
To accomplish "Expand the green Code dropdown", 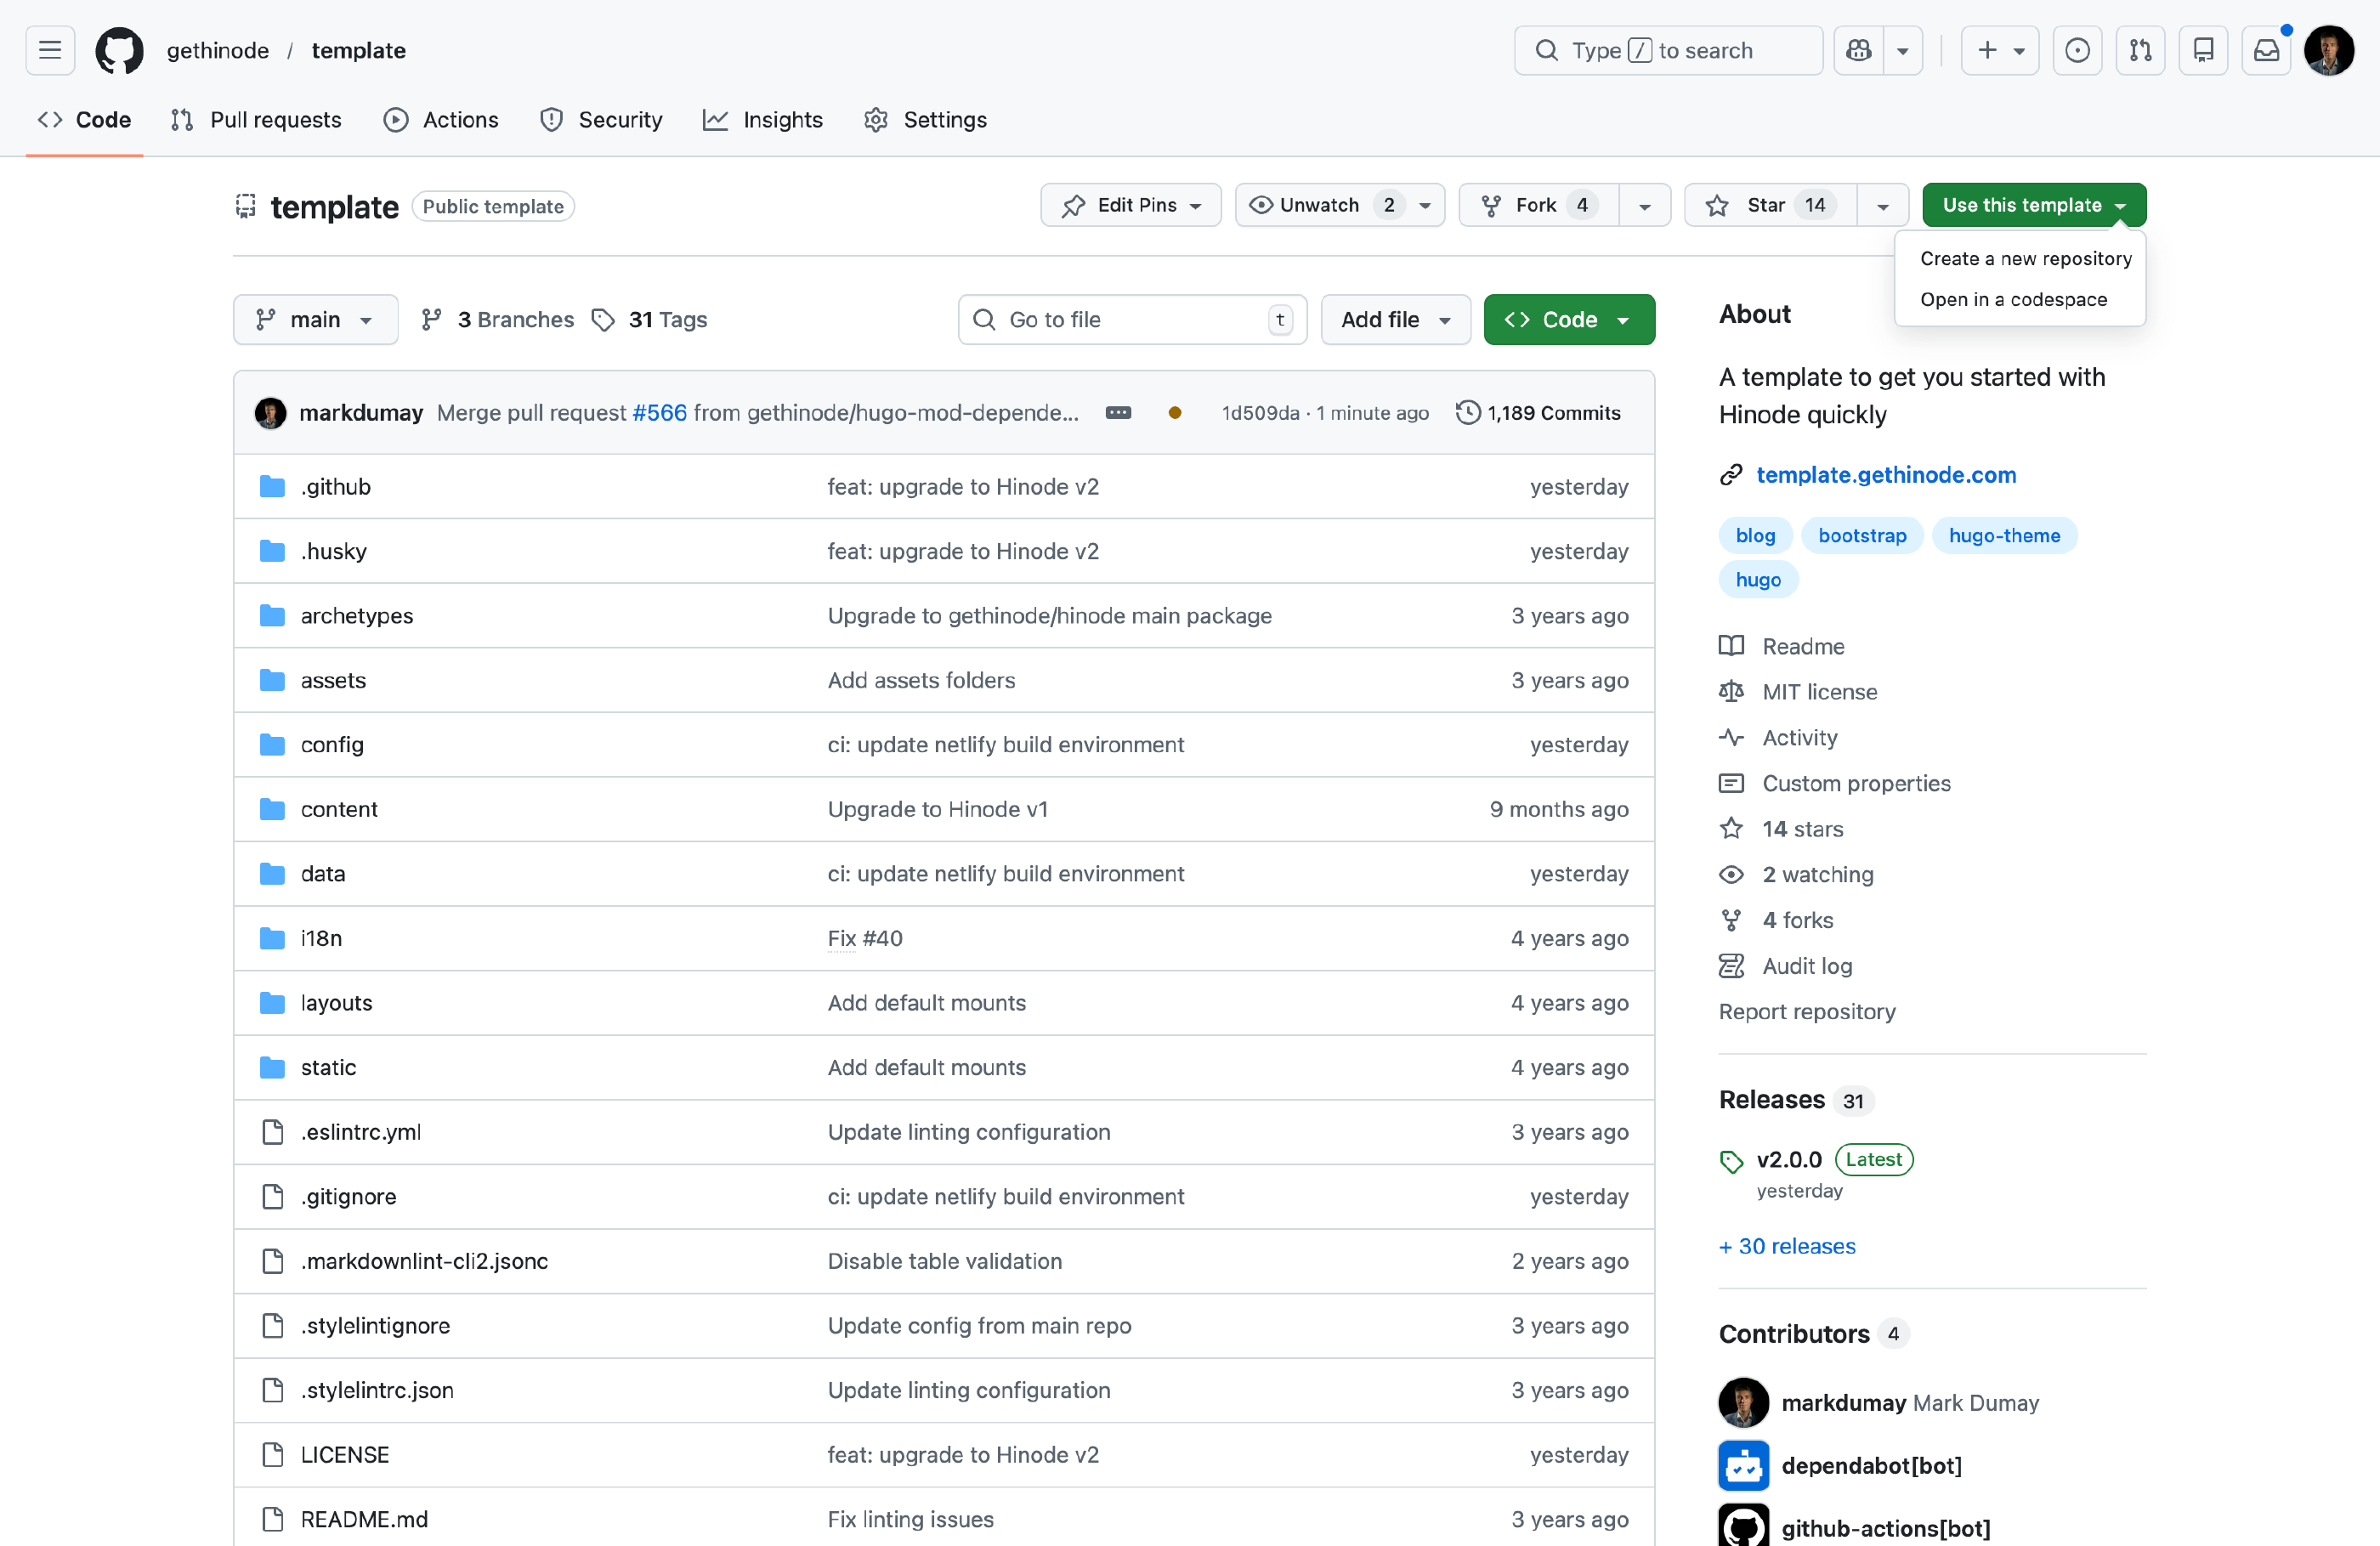I will (x=1568, y=320).
